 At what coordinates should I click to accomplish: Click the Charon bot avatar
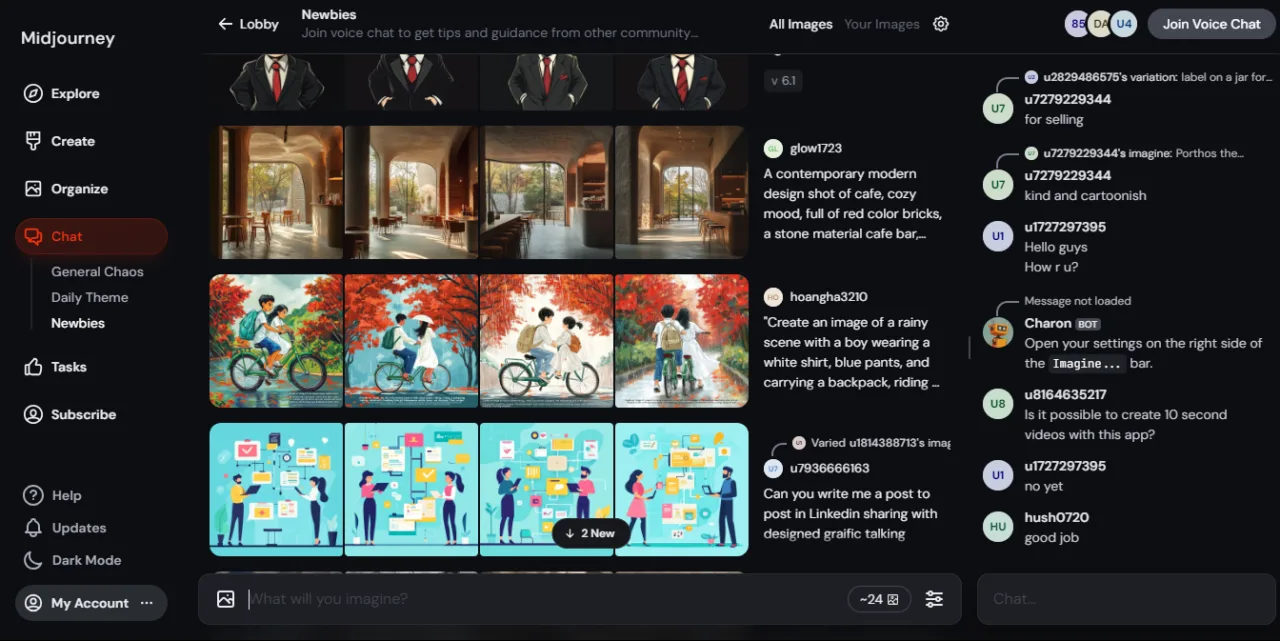coord(997,332)
